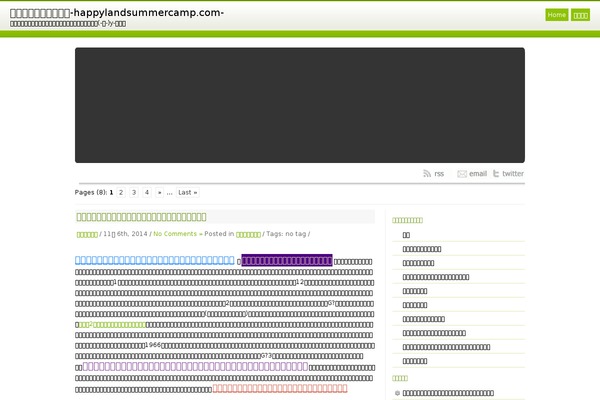The width and height of the screenshot is (600, 400).
Task: Open the bulleted link in the second sidebar section
Action: tap(448, 393)
